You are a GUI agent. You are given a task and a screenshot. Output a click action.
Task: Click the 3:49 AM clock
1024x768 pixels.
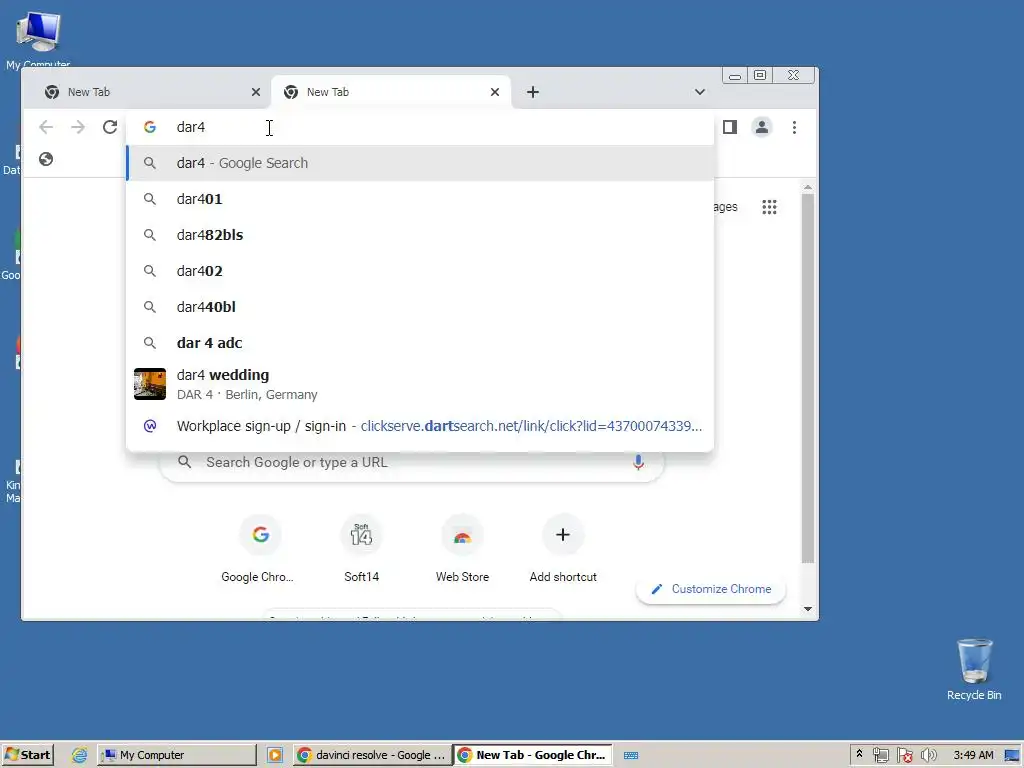pos(972,755)
